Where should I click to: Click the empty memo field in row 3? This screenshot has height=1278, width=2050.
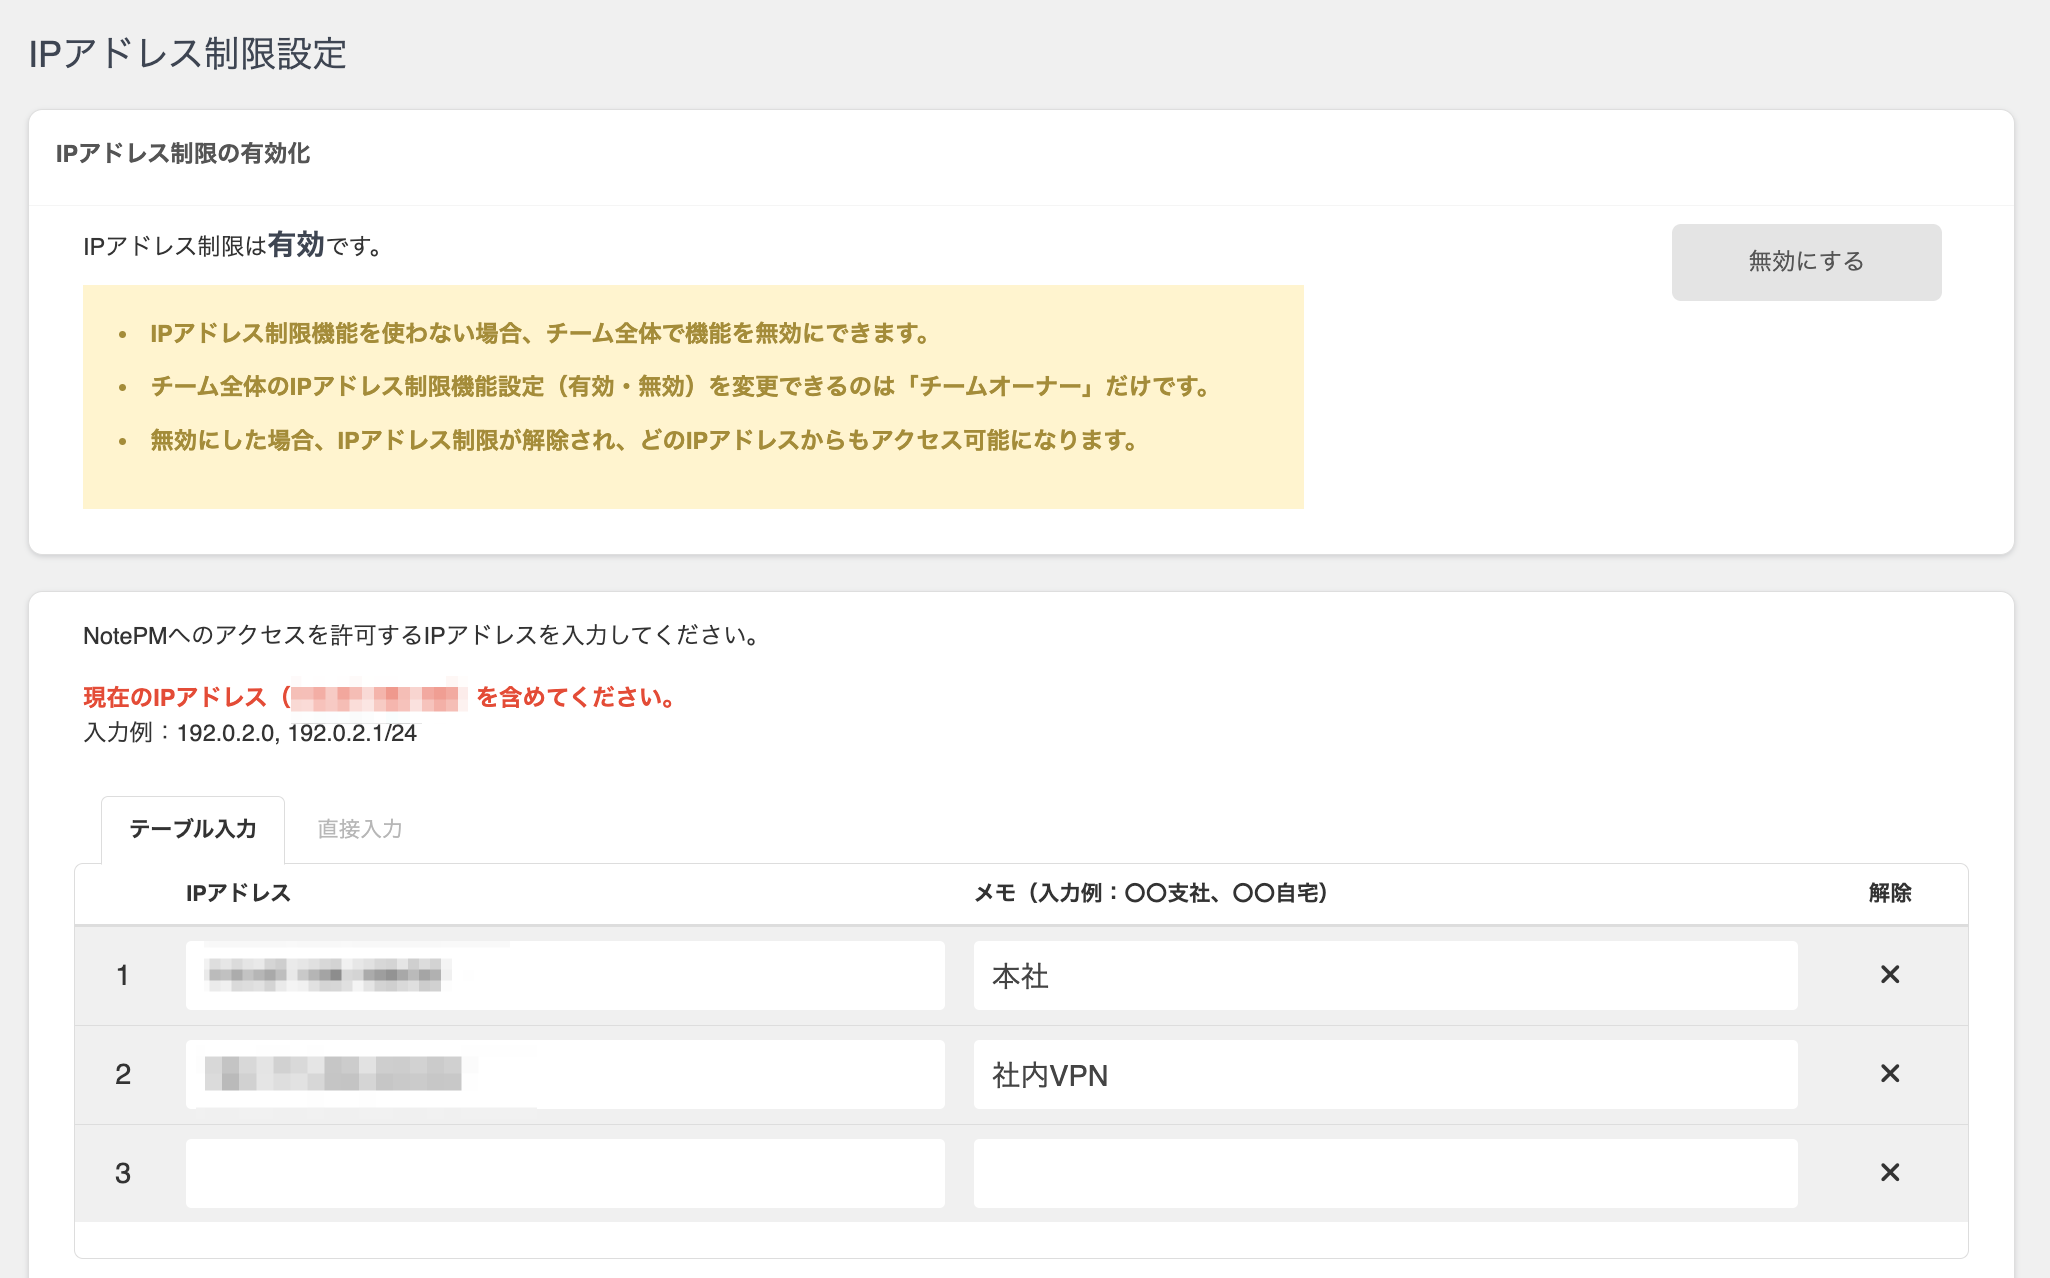(1385, 1172)
